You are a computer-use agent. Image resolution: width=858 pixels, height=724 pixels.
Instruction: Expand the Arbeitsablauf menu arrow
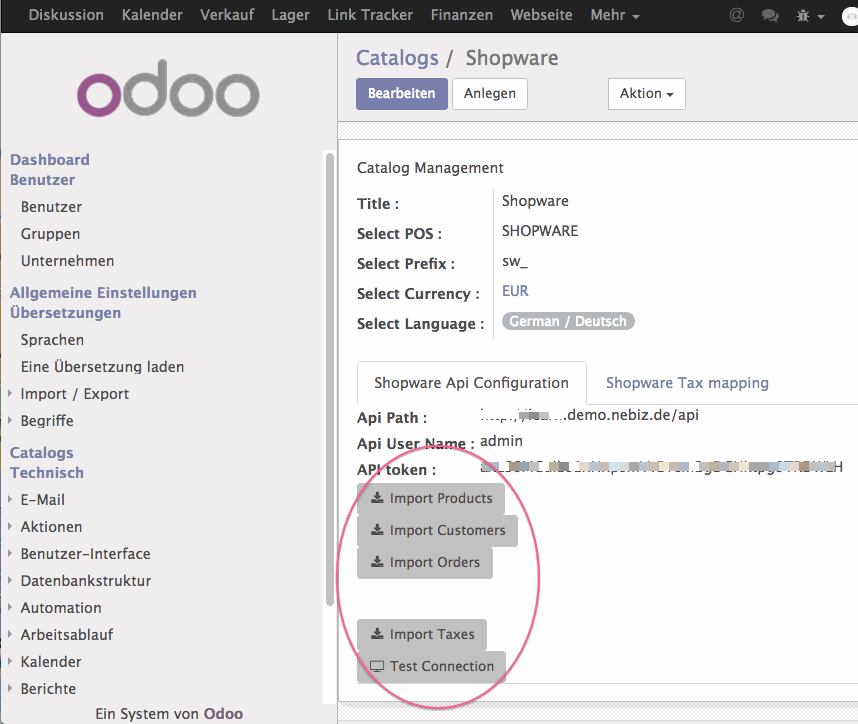[10, 634]
